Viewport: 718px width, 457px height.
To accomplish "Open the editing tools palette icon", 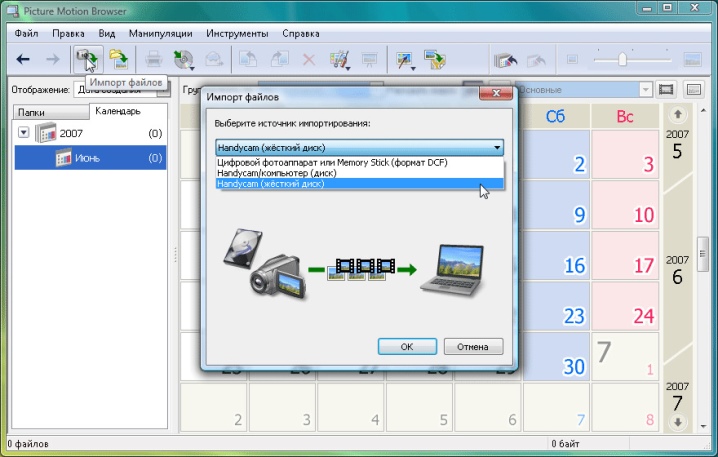I will coord(340,60).
